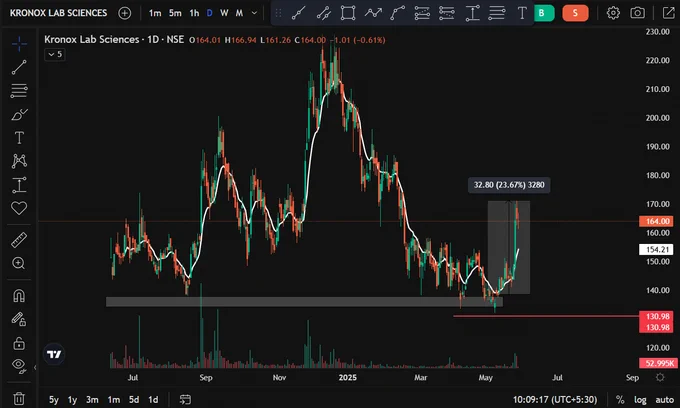Screen dimensions: 680x408
Task: Pick the parallel channel icon in floating toolbar
Action: [324, 13]
